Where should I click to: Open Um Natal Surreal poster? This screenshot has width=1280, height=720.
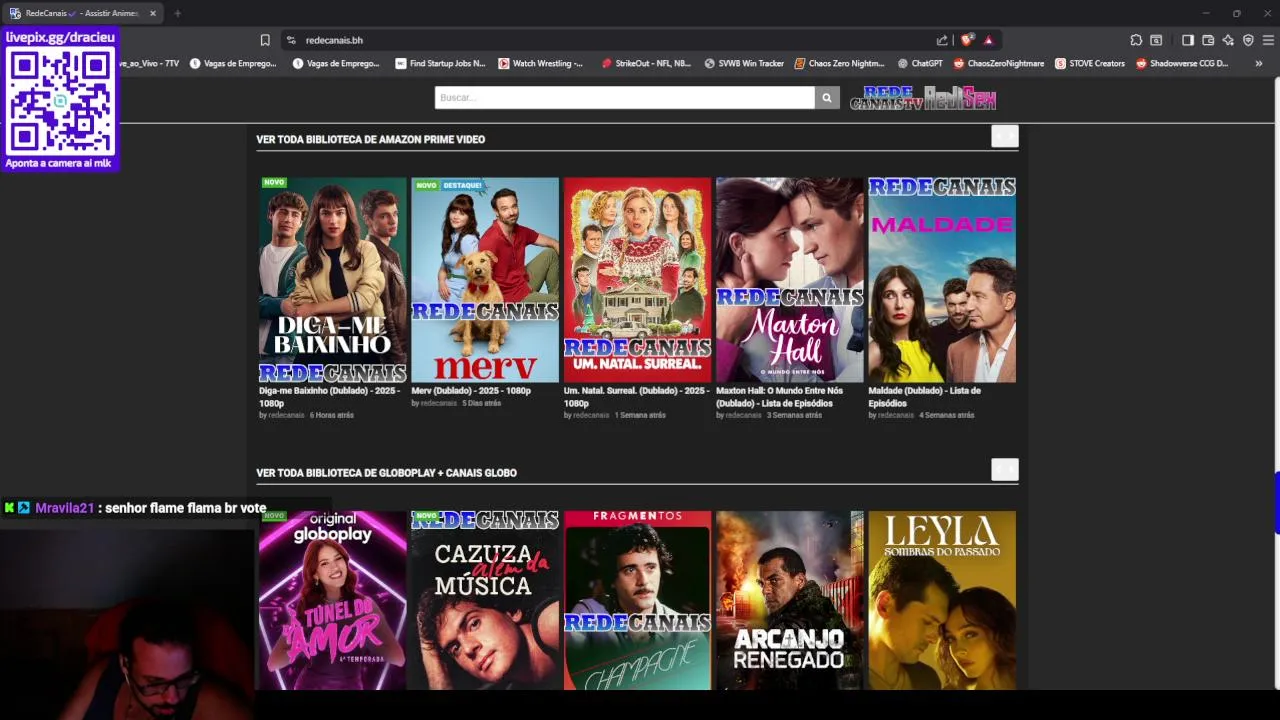[637, 280]
